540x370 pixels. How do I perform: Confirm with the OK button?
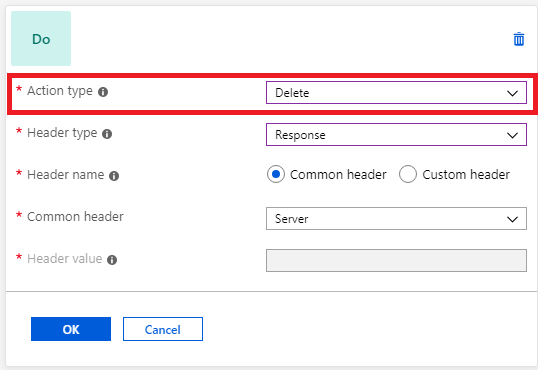71,329
